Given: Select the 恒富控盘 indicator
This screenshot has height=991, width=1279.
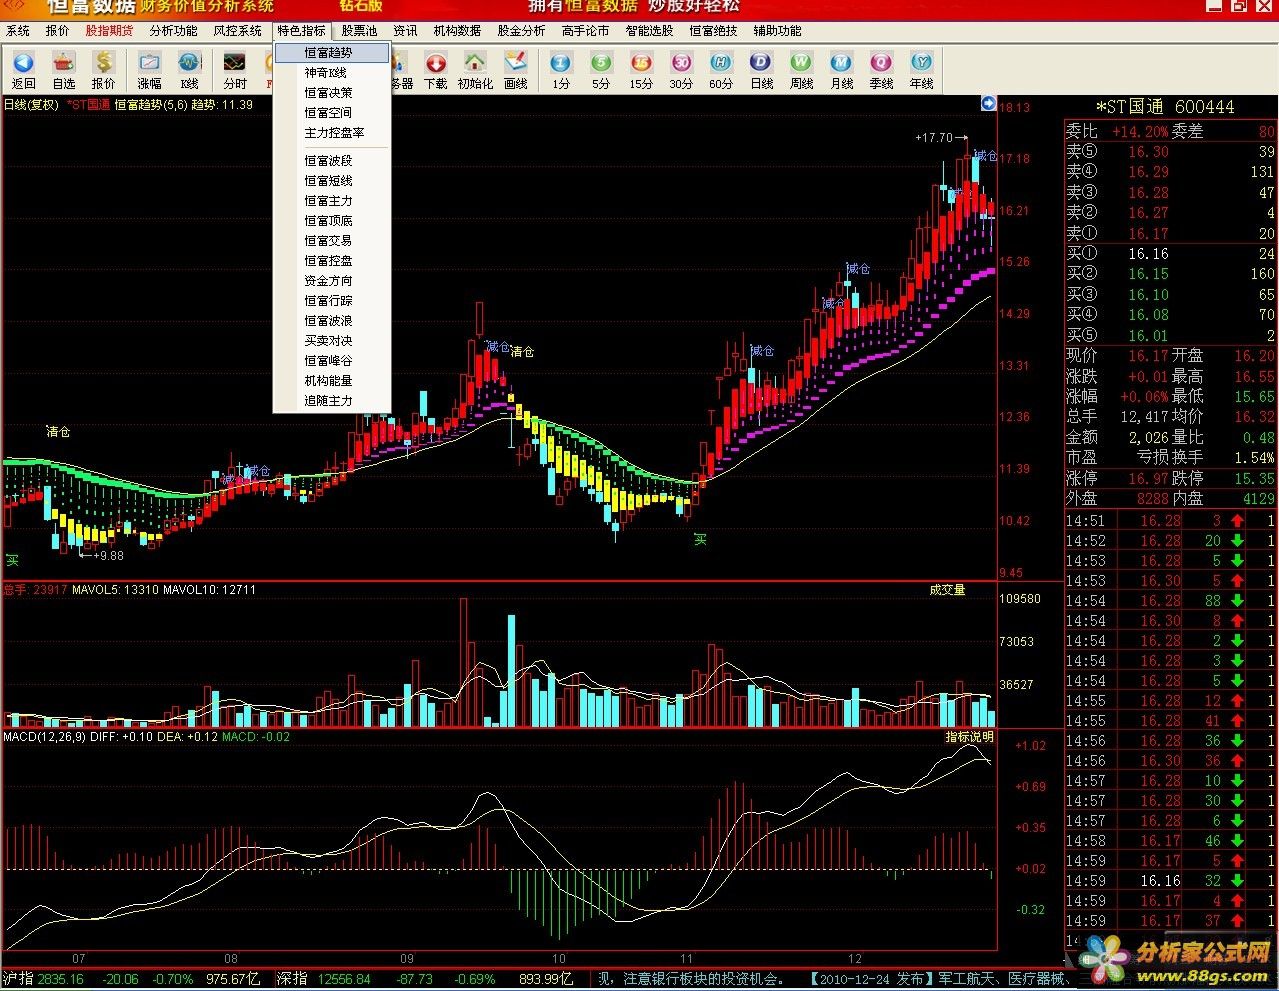Looking at the screenshot, I should coord(332,261).
